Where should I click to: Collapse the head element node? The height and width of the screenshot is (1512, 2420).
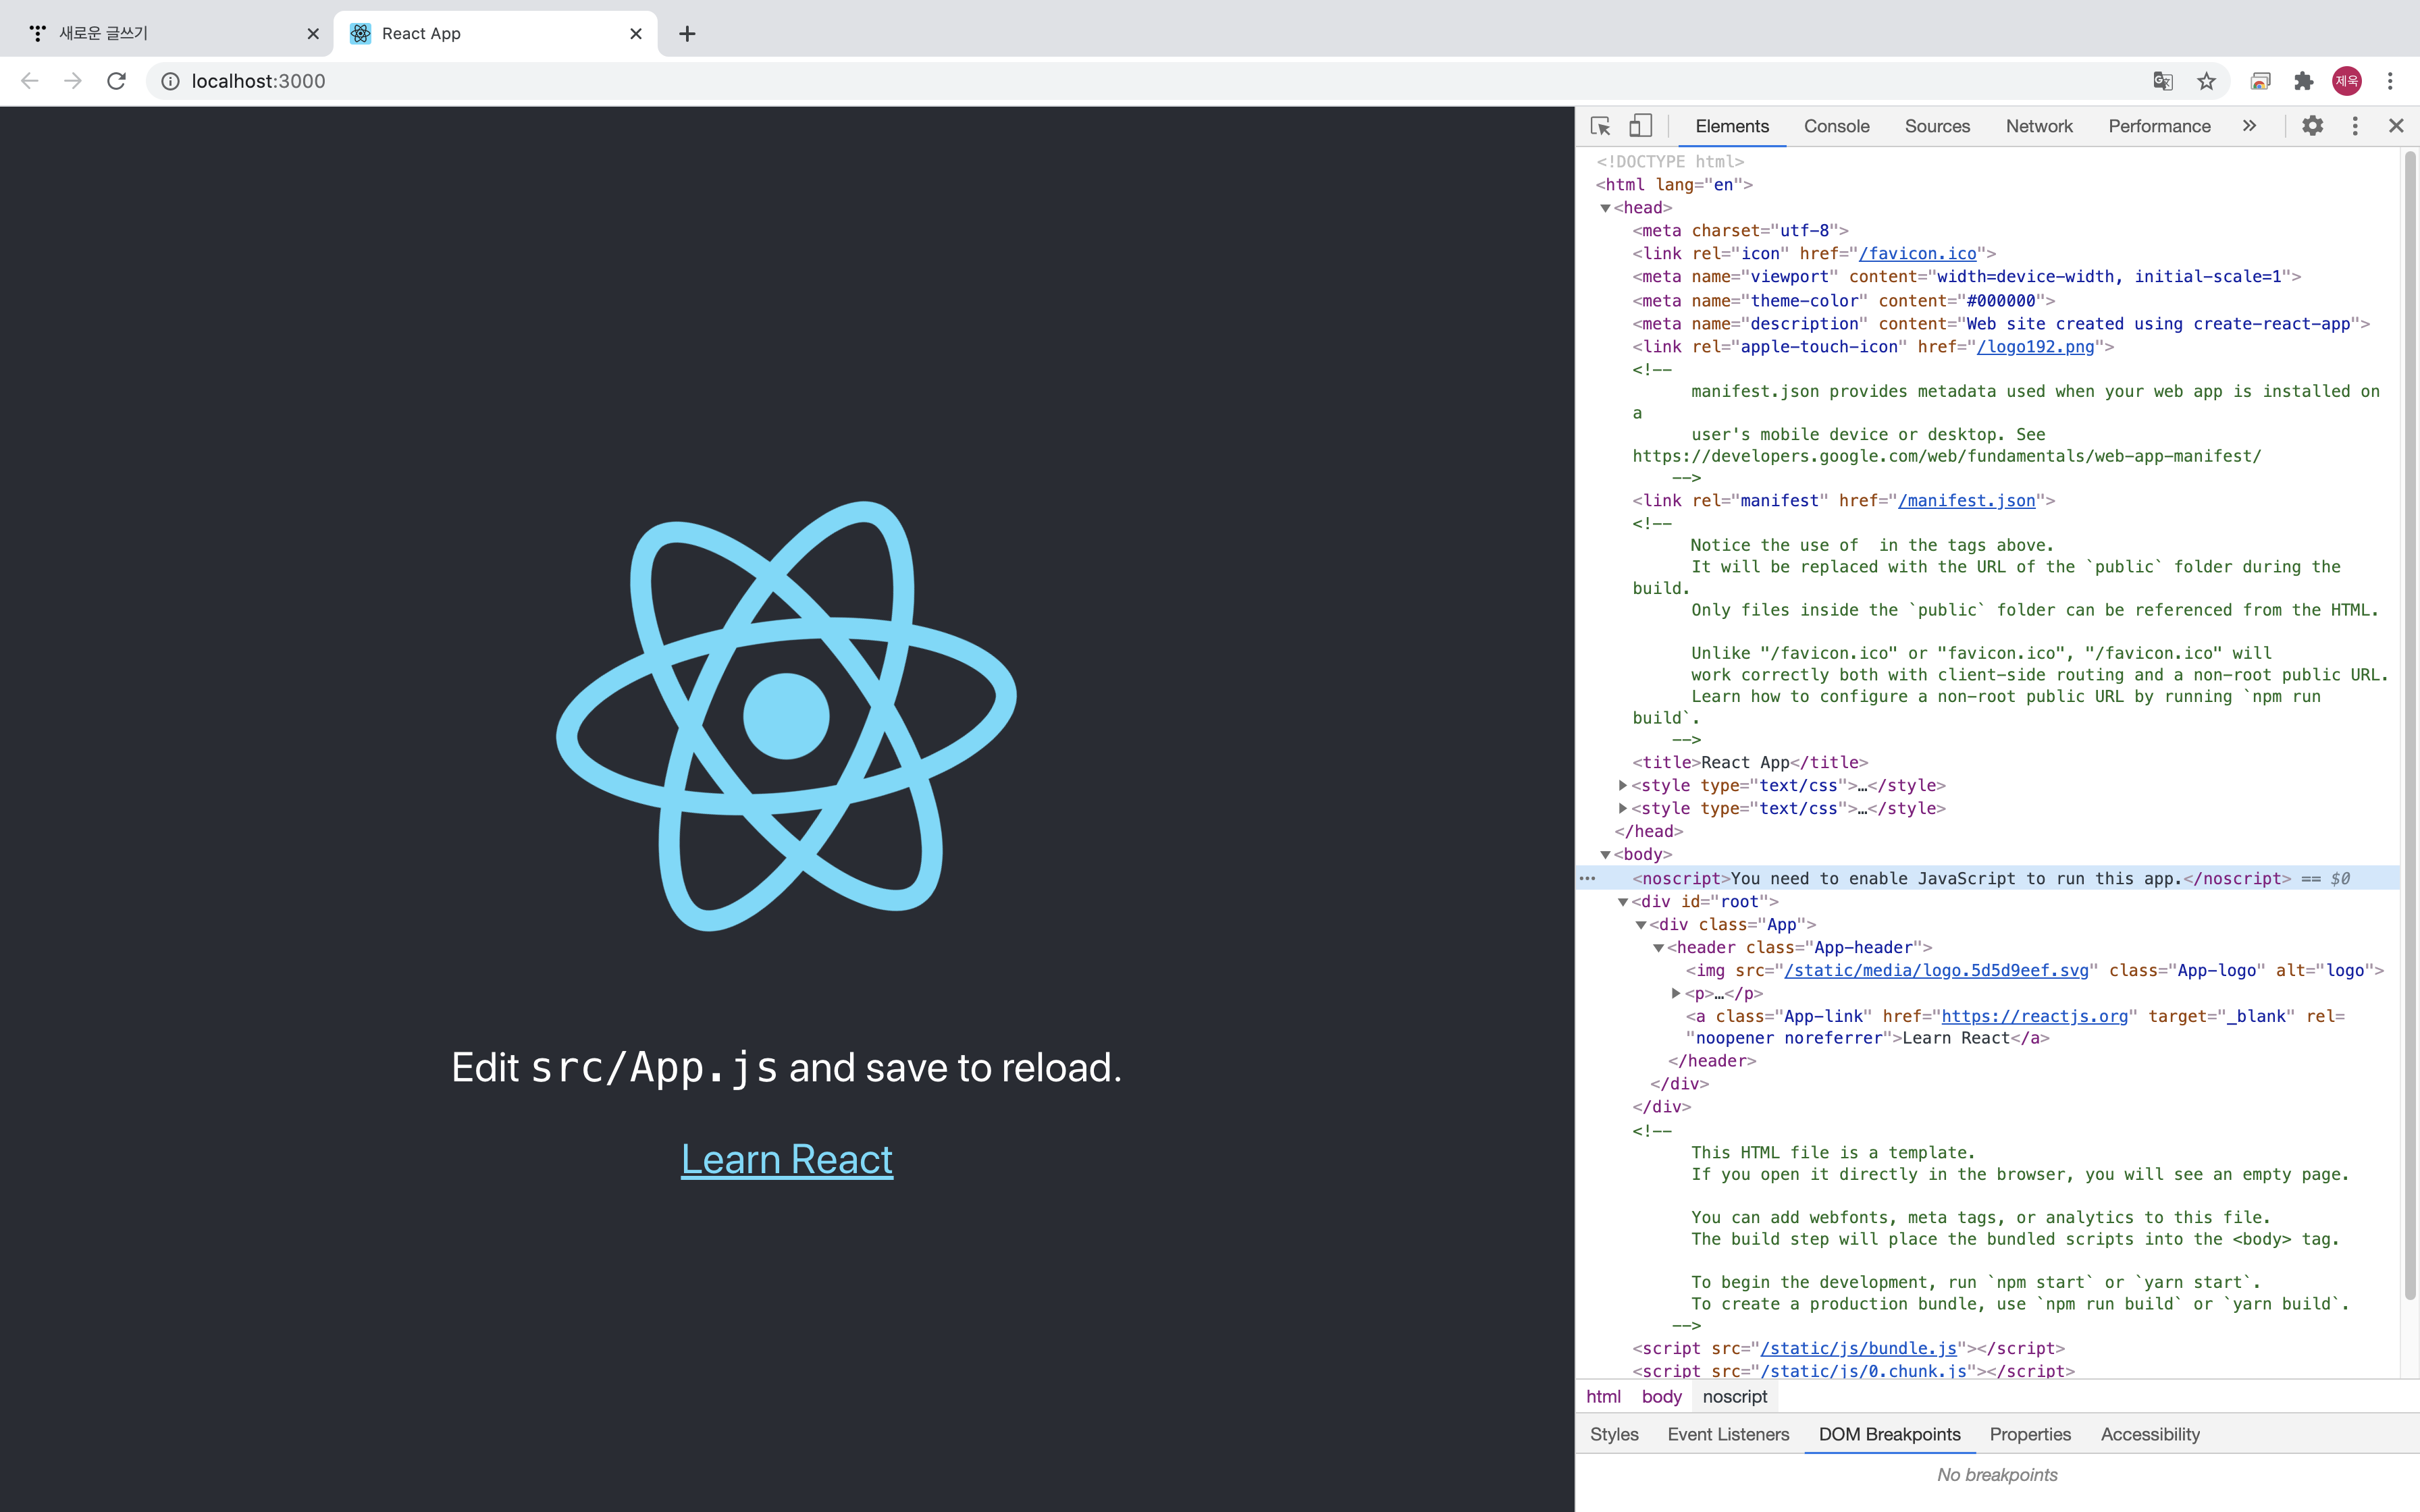tap(1605, 208)
